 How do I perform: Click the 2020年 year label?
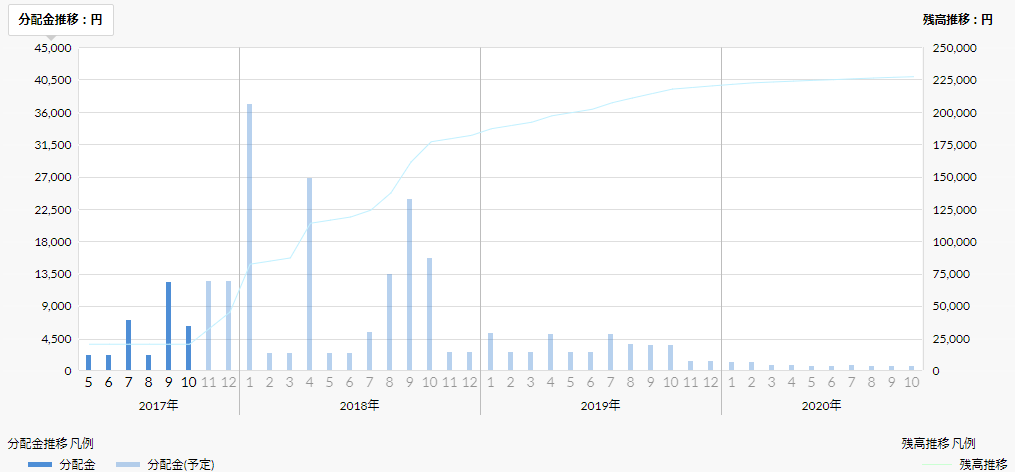point(821,406)
